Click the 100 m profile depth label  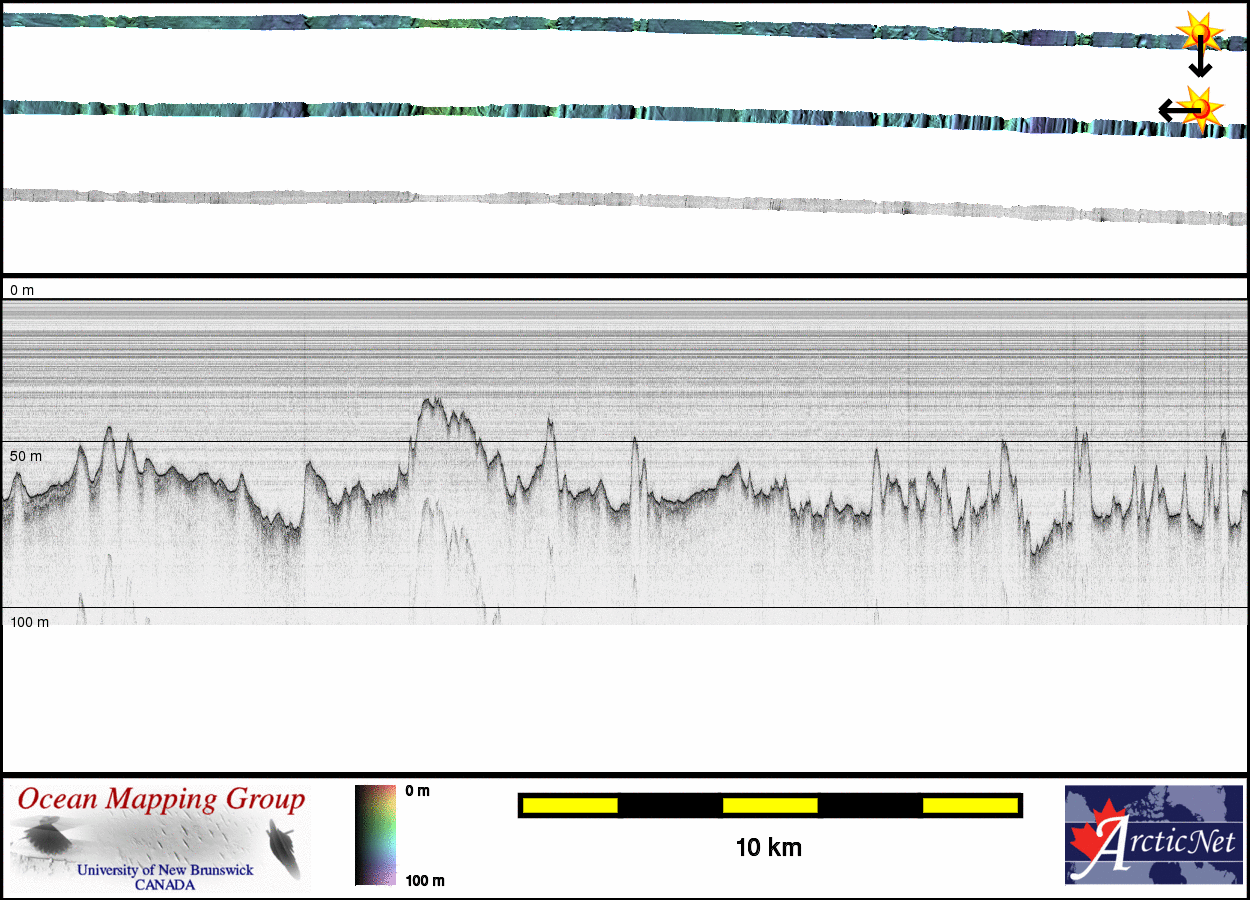pyautogui.click(x=30, y=622)
